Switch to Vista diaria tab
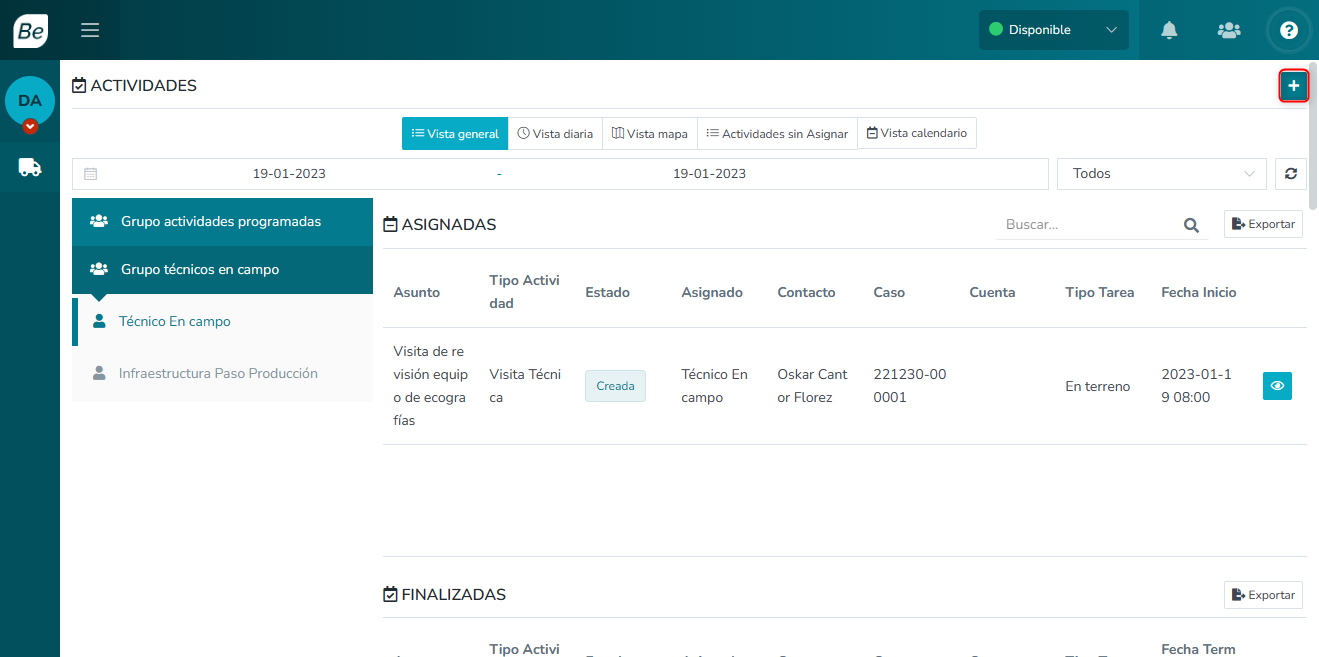This screenshot has width=1319, height=657. click(x=555, y=134)
